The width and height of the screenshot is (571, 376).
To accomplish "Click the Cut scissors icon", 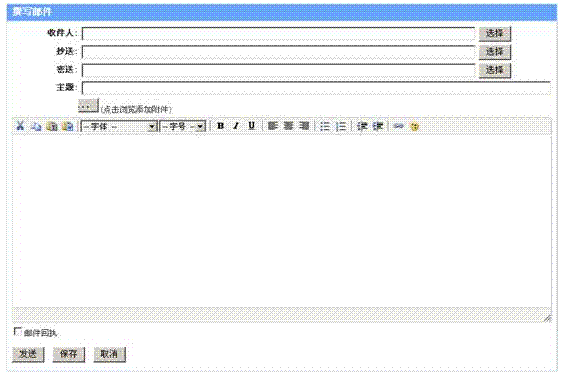I will pos(20,126).
